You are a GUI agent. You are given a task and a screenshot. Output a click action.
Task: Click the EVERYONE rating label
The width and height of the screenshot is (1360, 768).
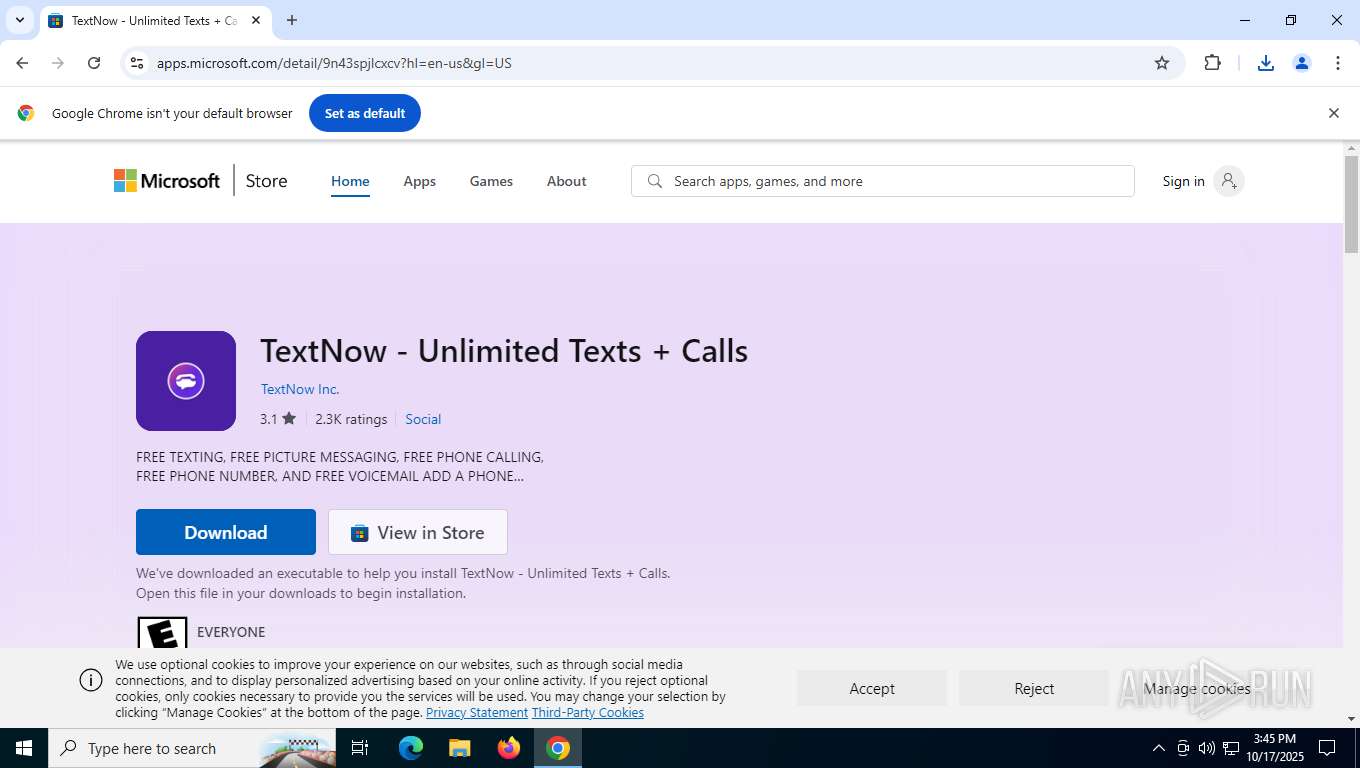click(231, 632)
